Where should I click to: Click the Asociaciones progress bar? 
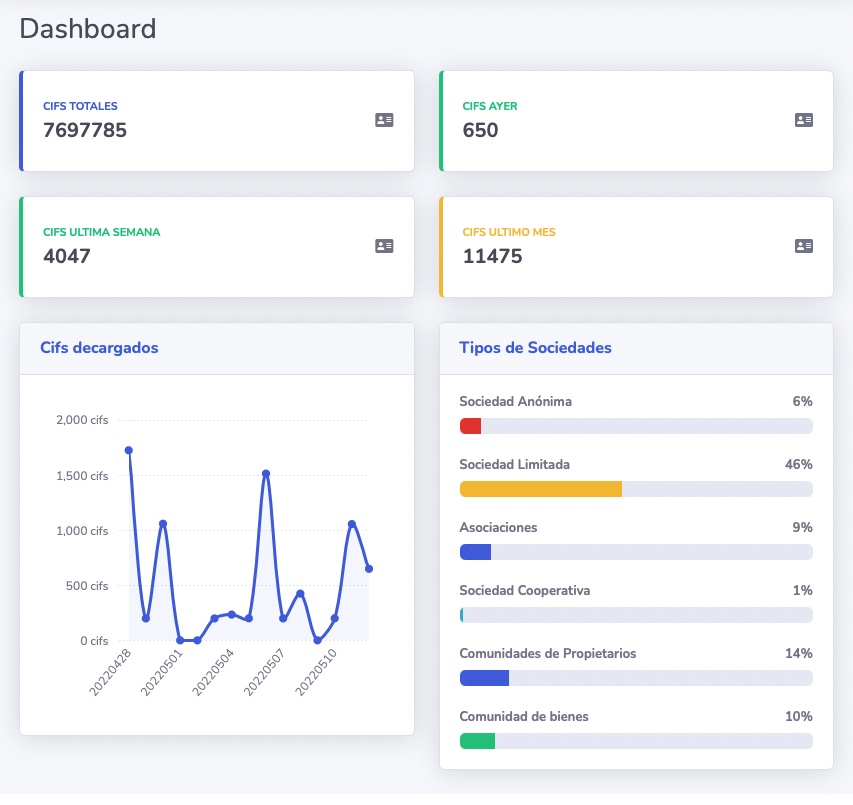tap(475, 552)
